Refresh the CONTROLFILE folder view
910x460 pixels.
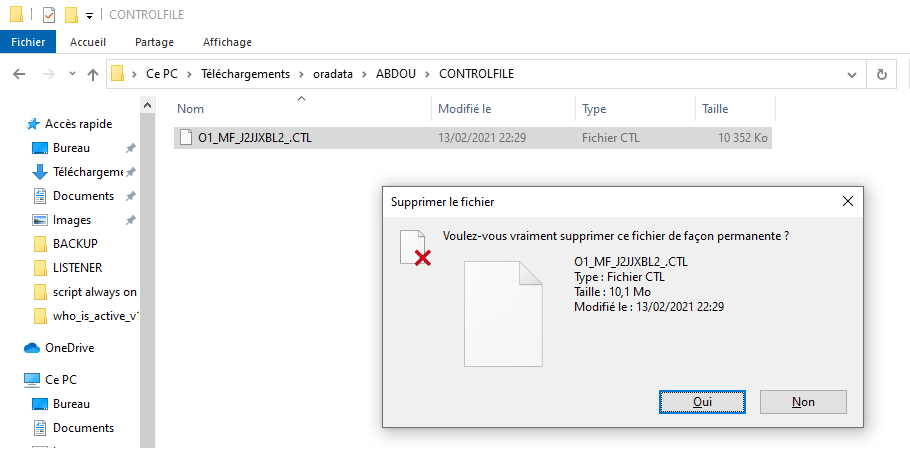[x=882, y=74]
